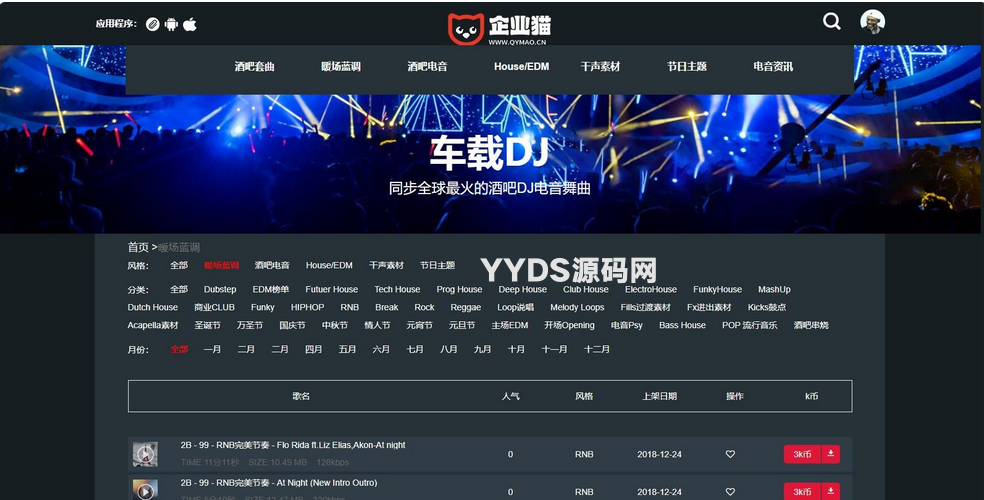Open the user avatar profile picture
The image size is (984, 500).
872,22
